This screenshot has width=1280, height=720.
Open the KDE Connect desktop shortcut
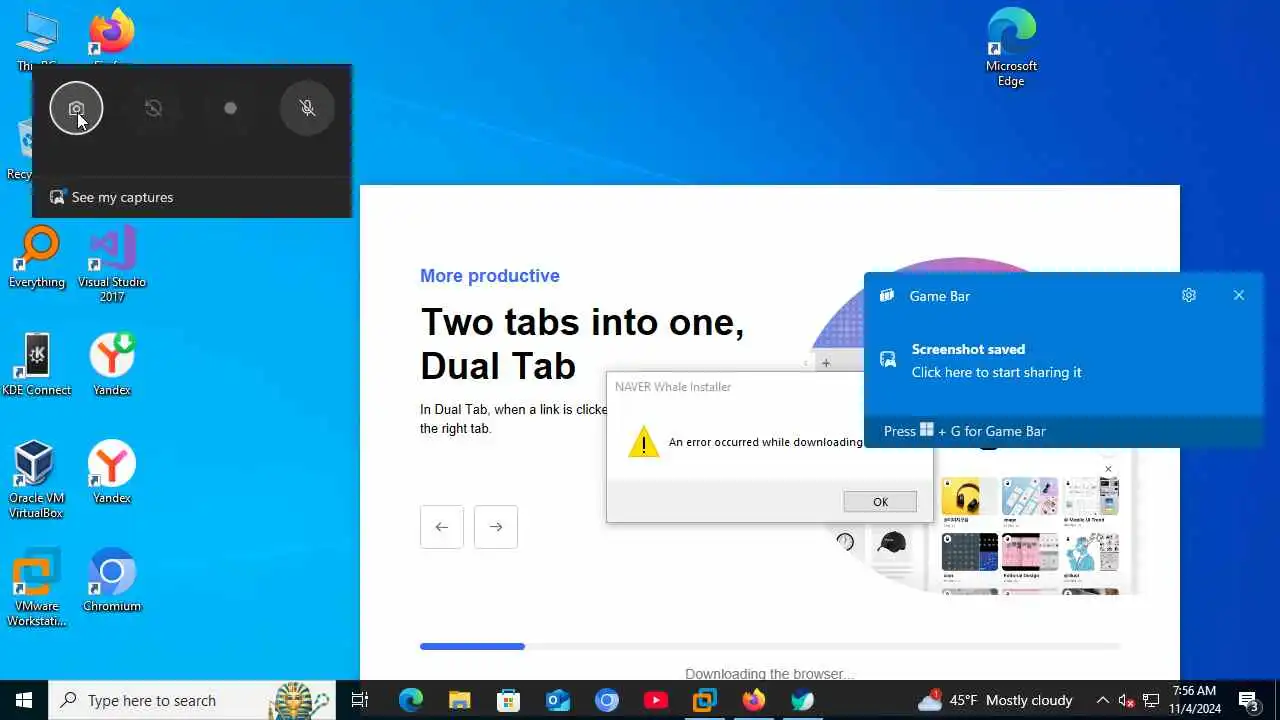(x=37, y=365)
